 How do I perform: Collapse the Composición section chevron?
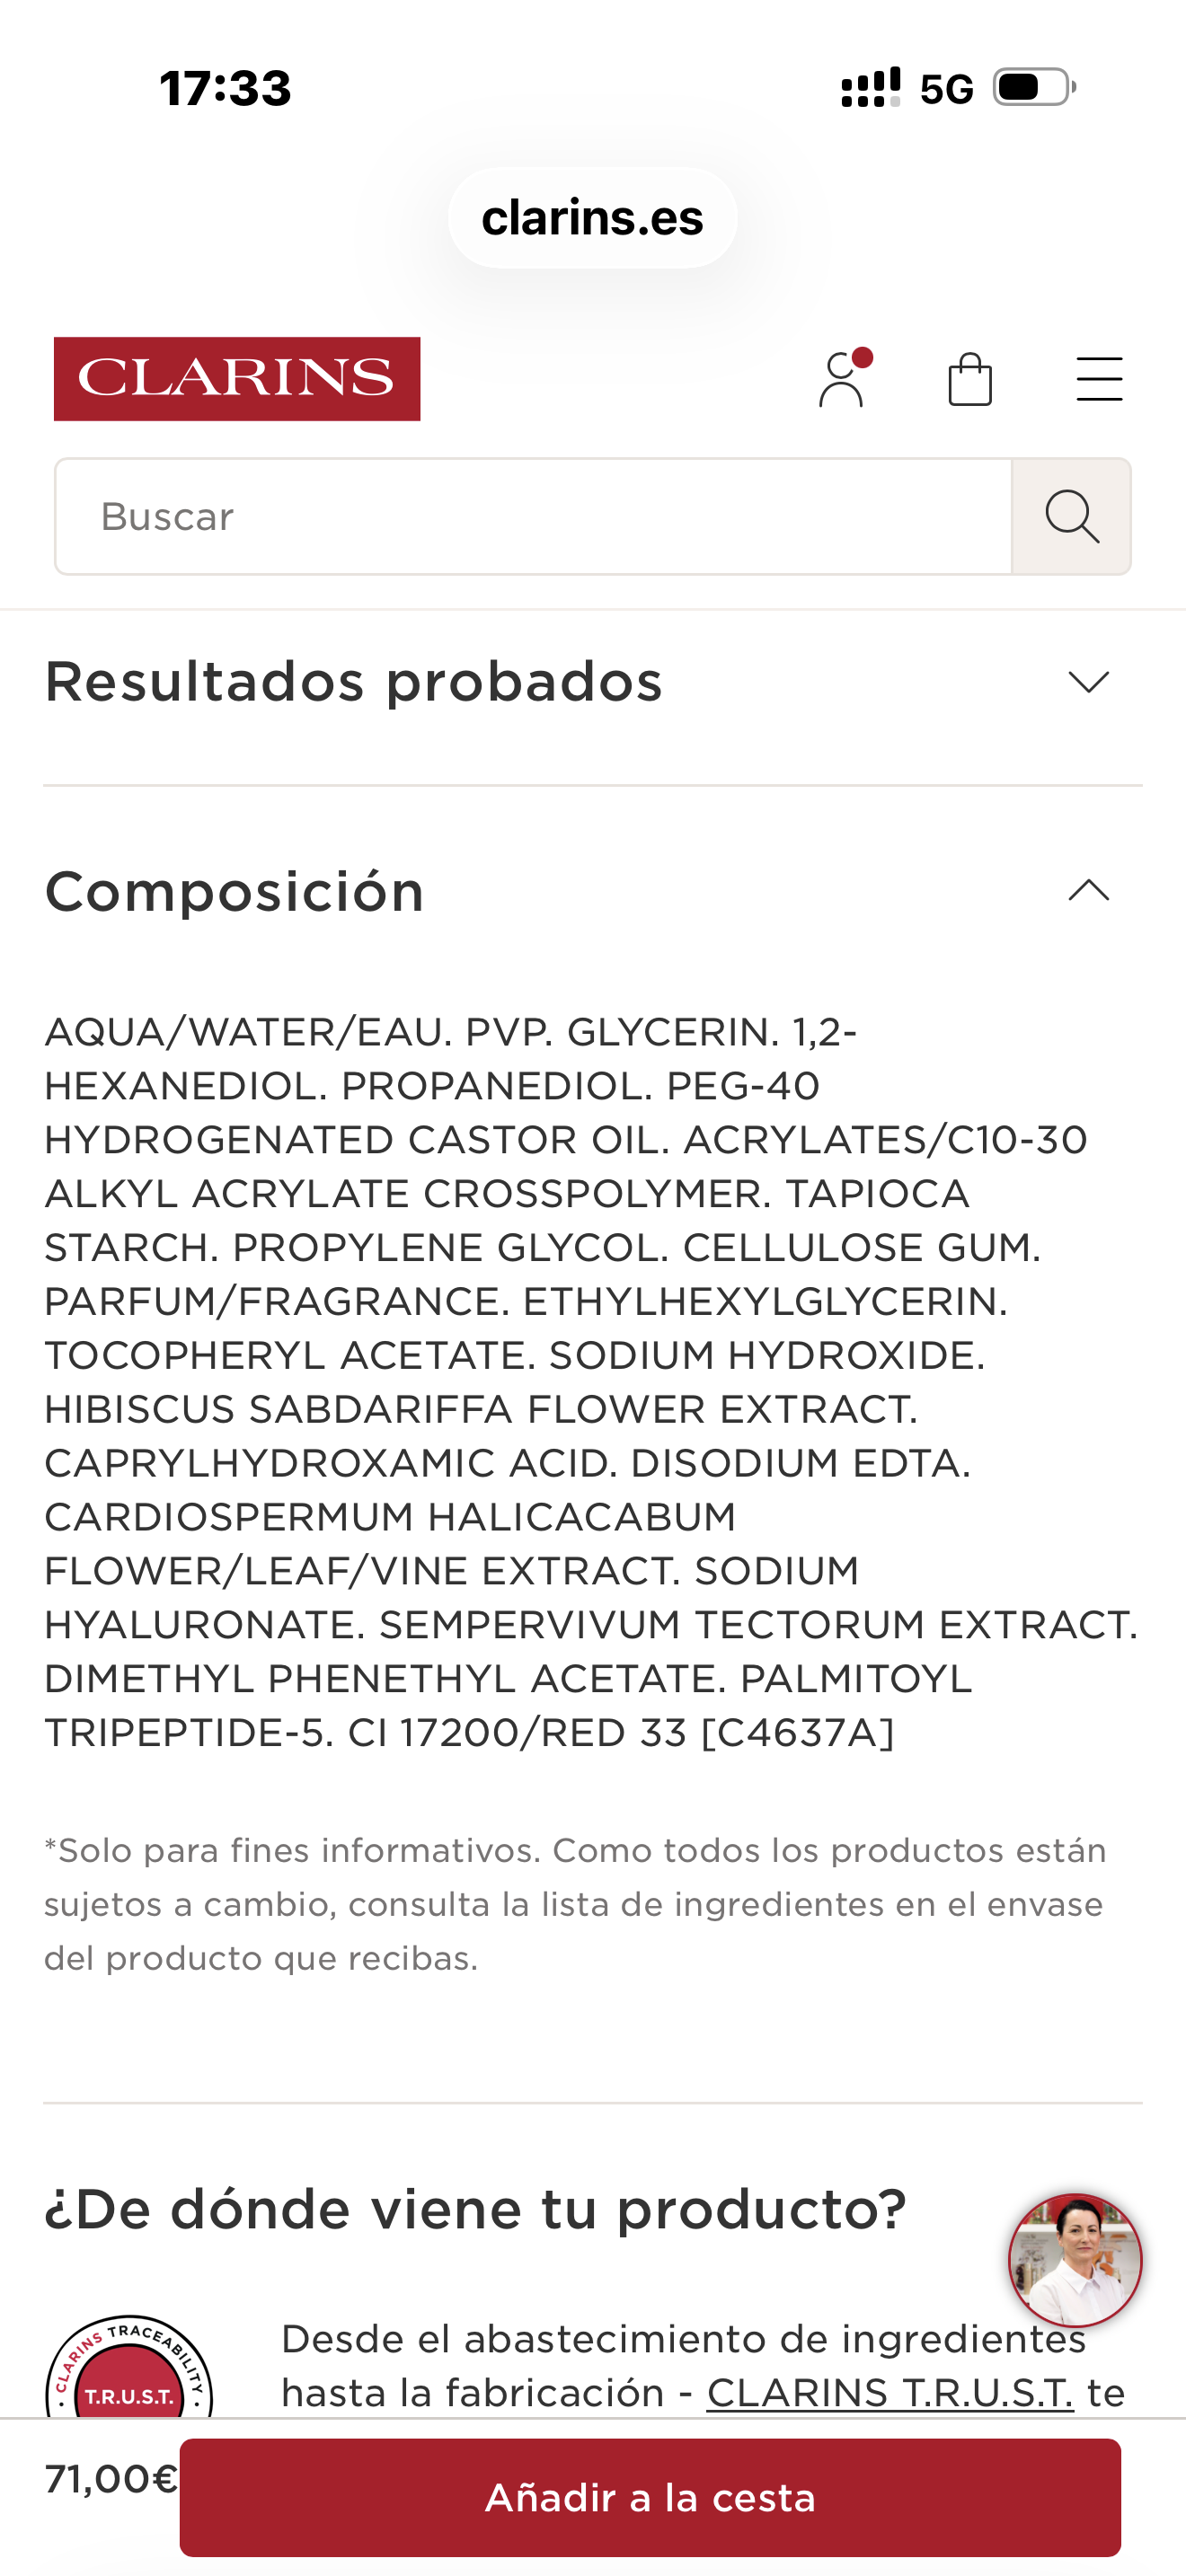[1089, 890]
